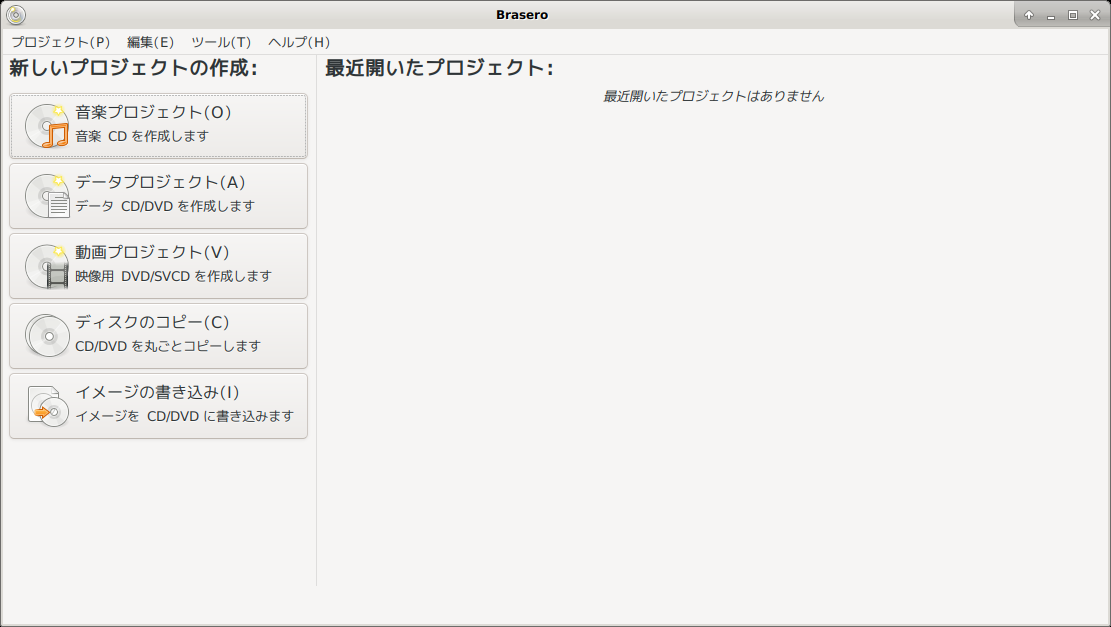
Task: Maximize the Brasero window
Action: (x=1073, y=15)
